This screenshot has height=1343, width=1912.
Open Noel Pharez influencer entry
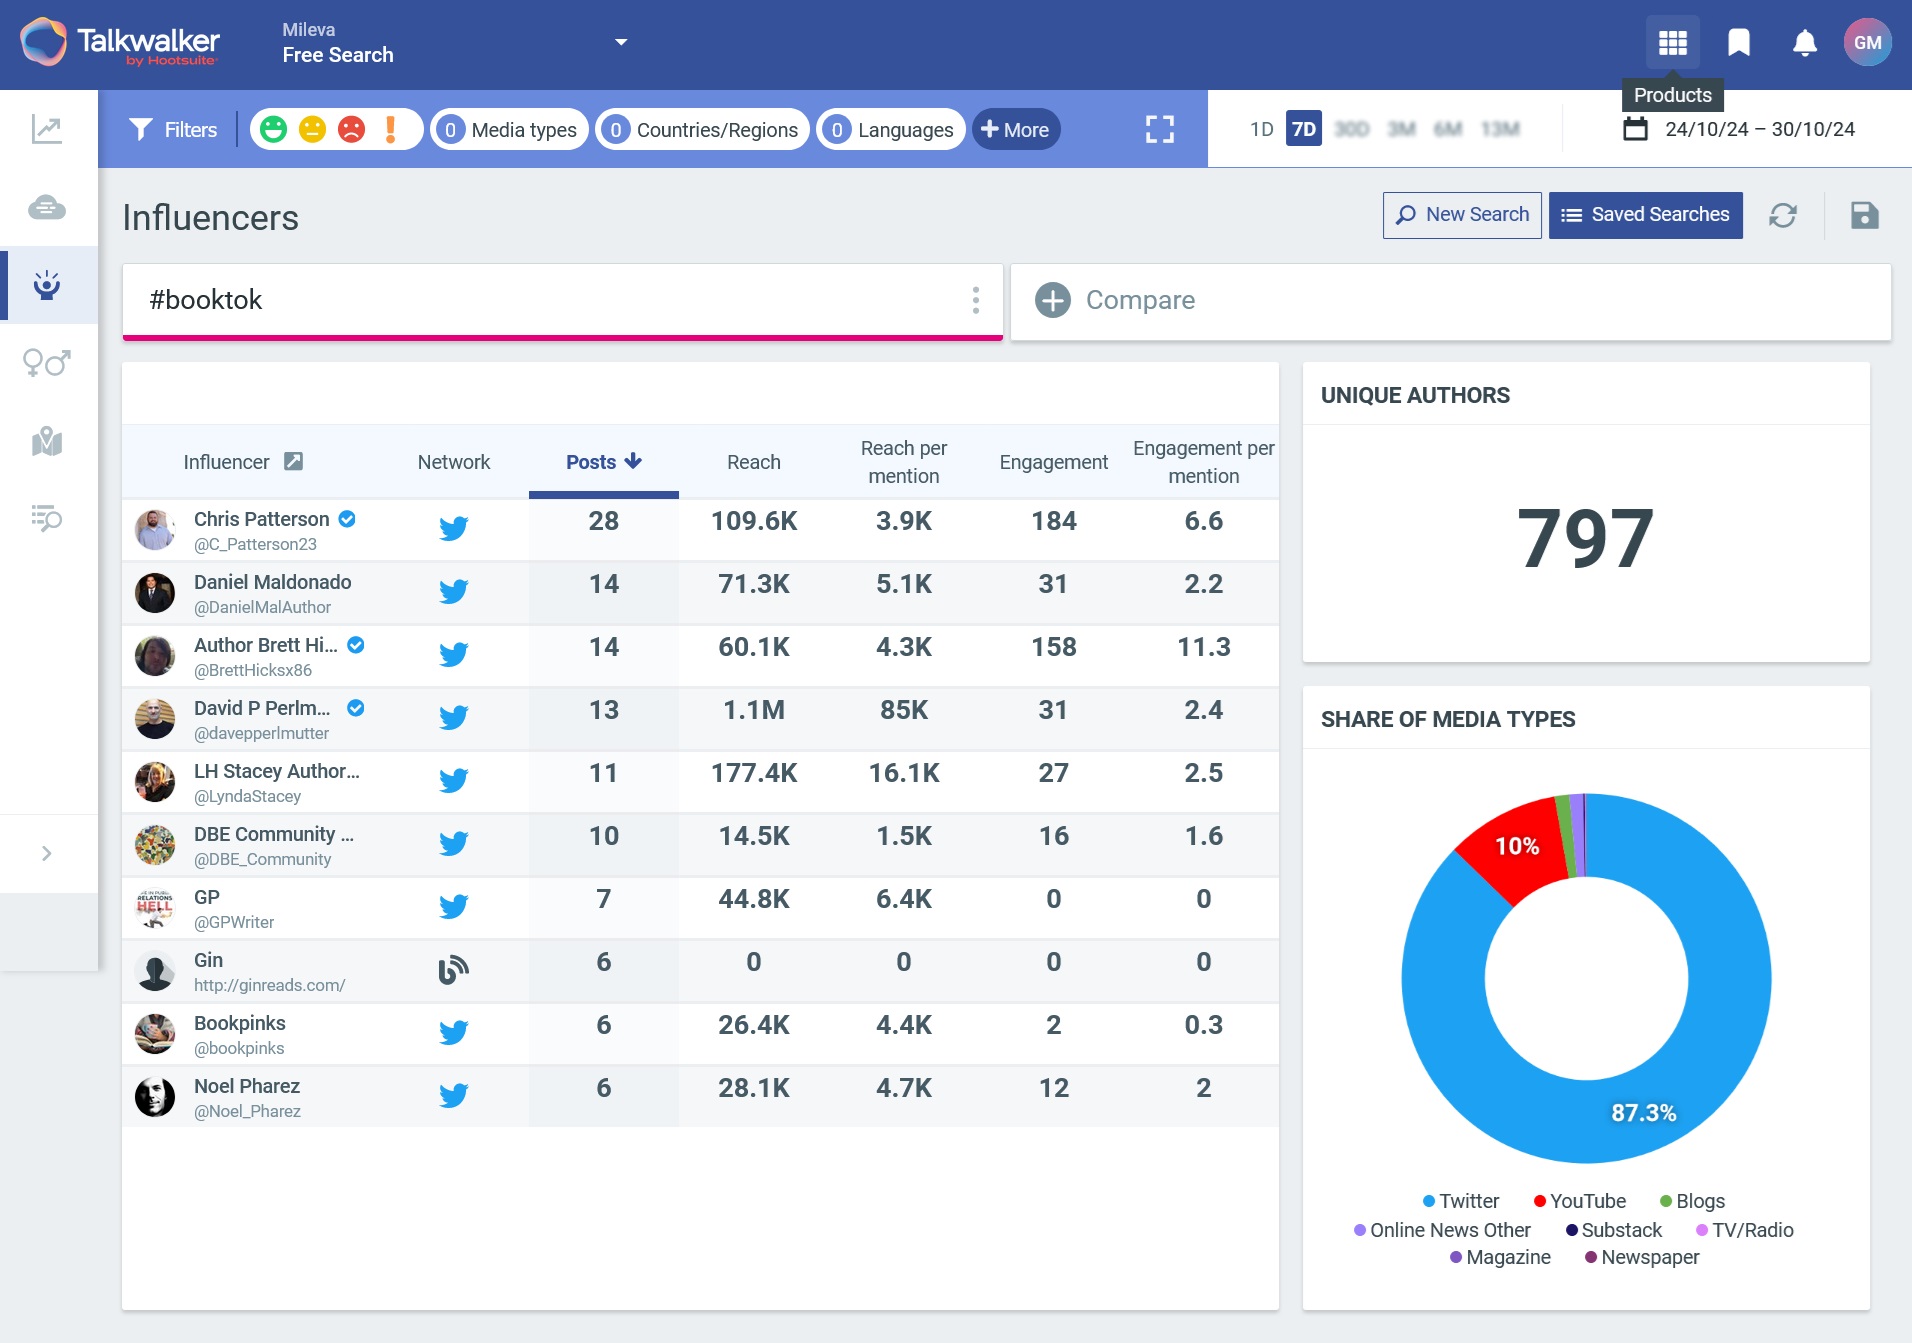coord(246,1086)
